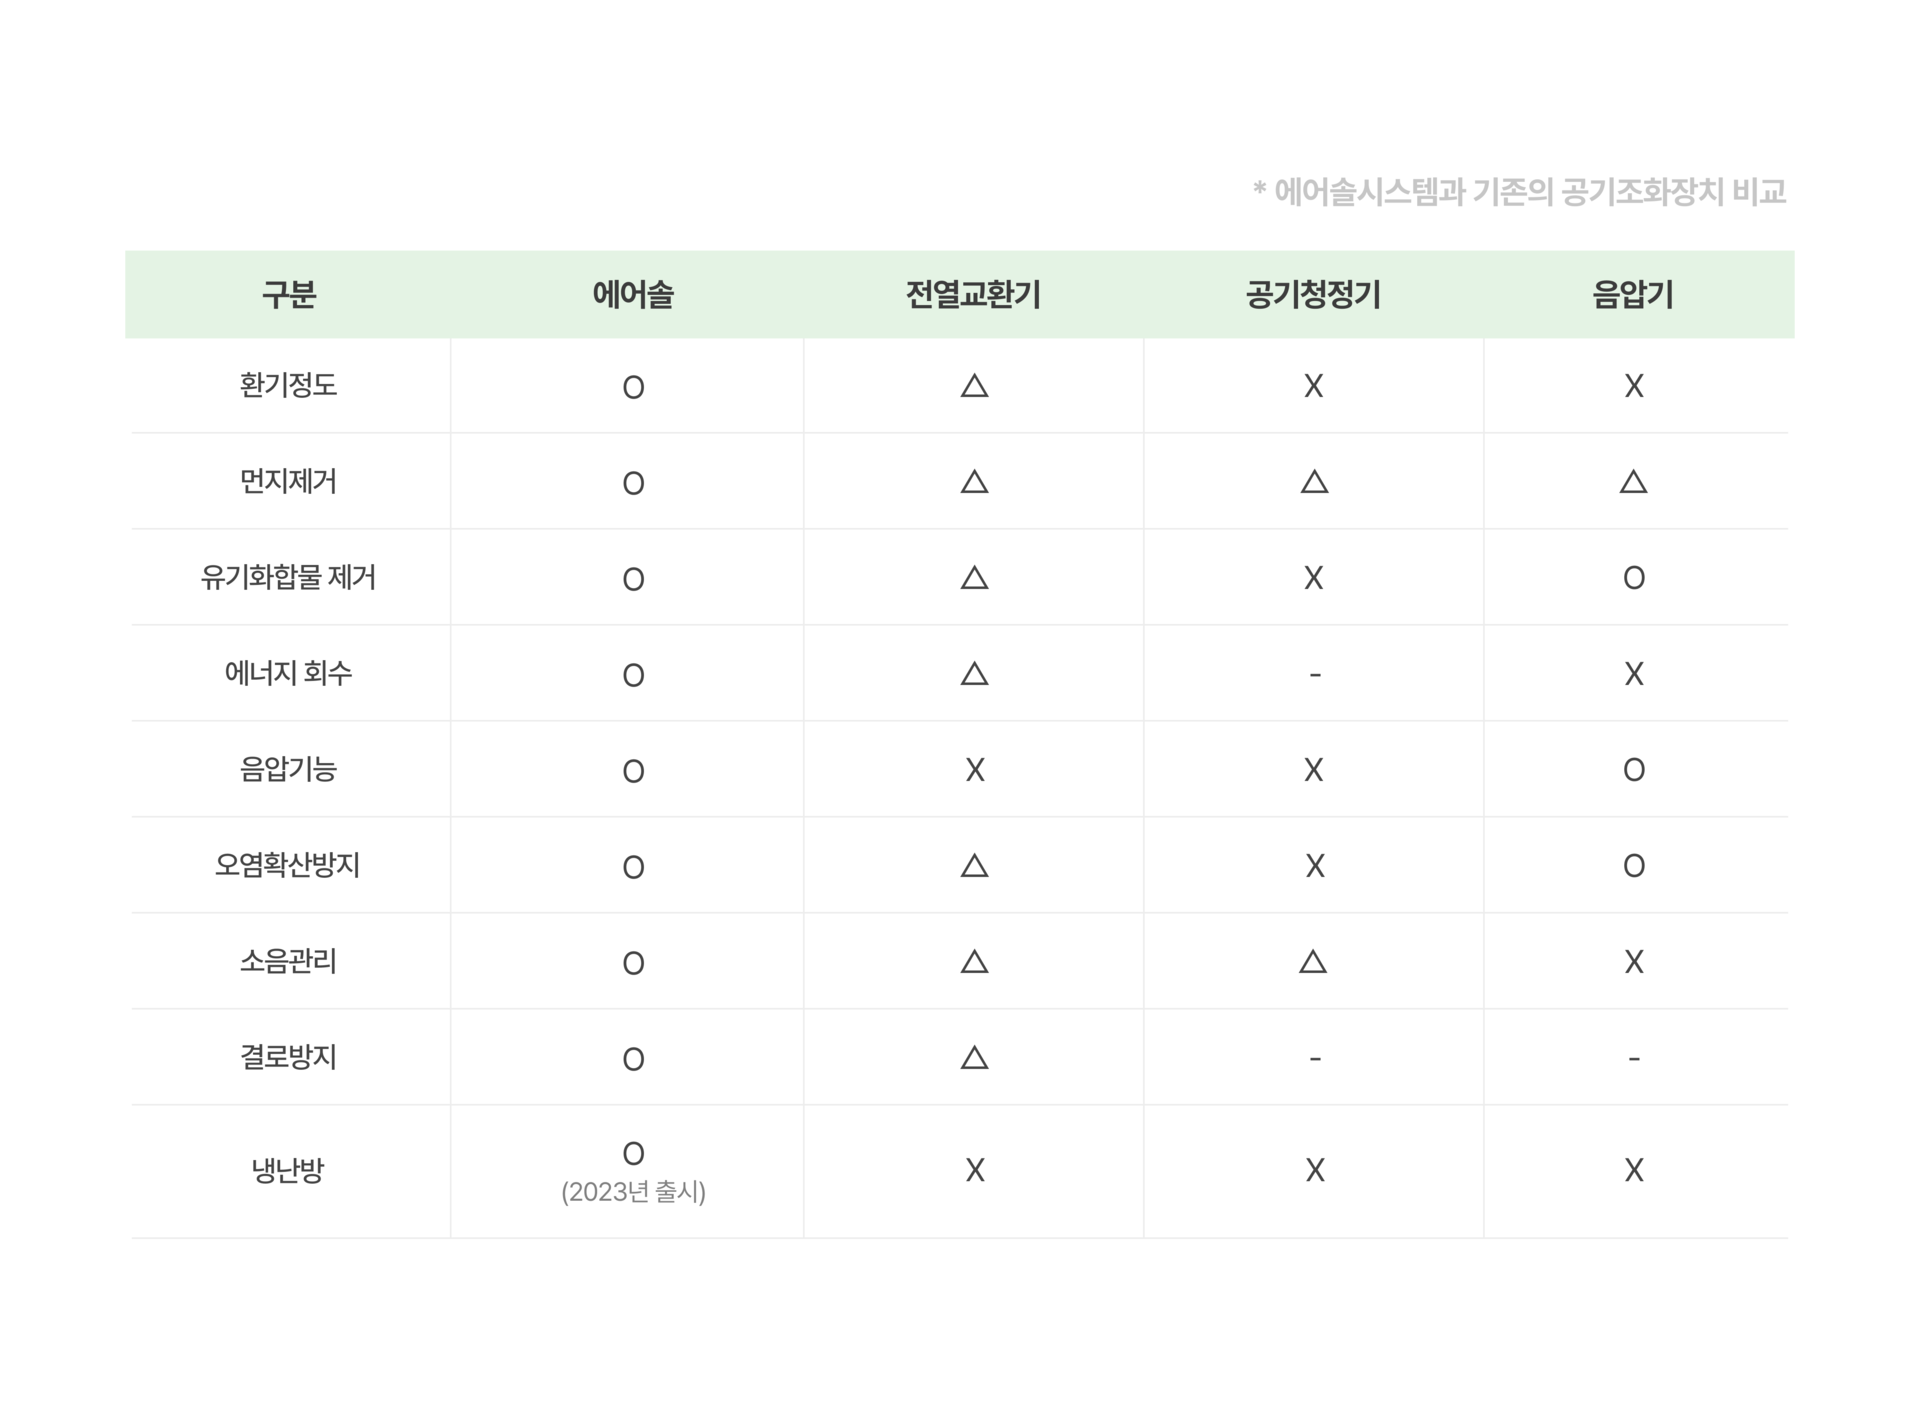Image resolution: width=1920 pixels, height=1409 pixels.
Task: Click the 에어솔 column header
Action: click(x=632, y=294)
